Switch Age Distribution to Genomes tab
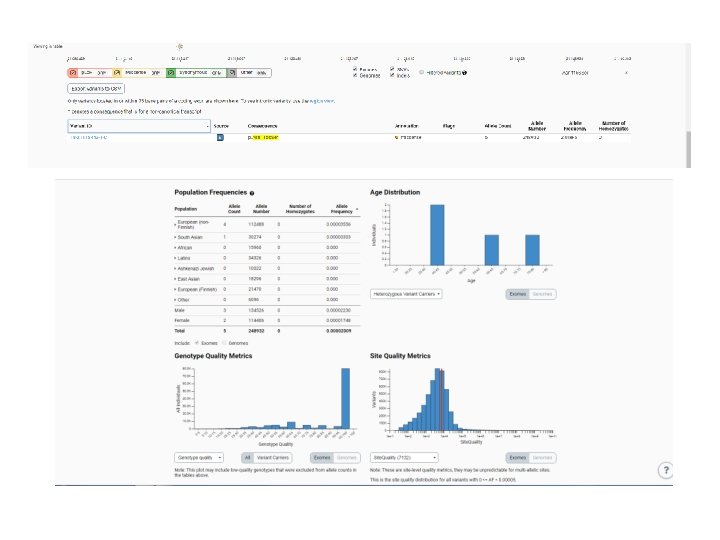The height and width of the screenshot is (540, 720). pos(542,294)
